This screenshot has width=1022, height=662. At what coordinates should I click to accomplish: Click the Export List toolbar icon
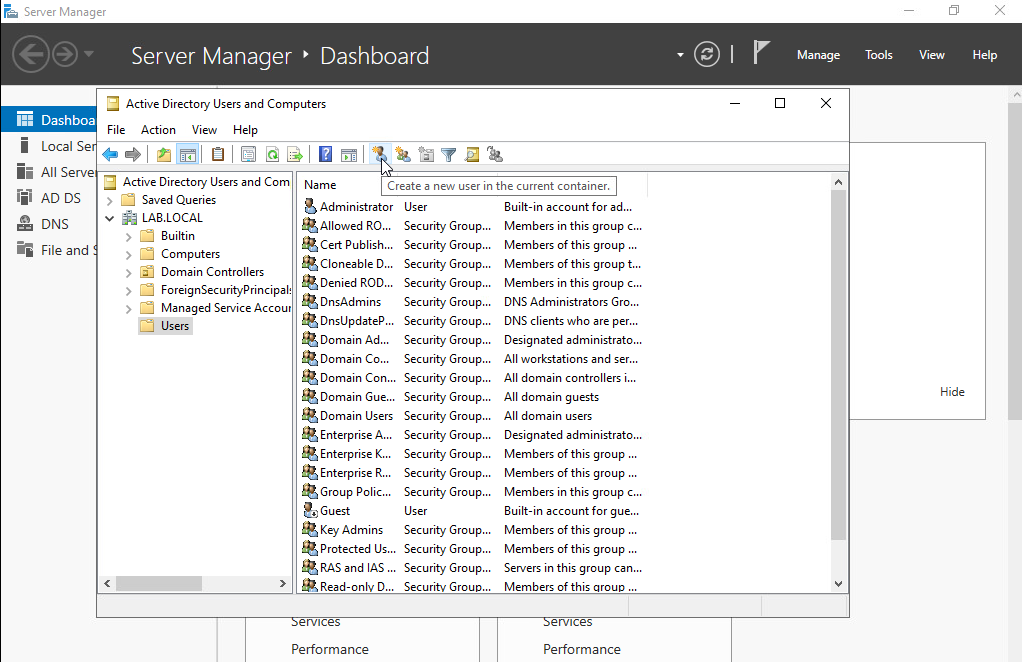[x=295, y=154]
